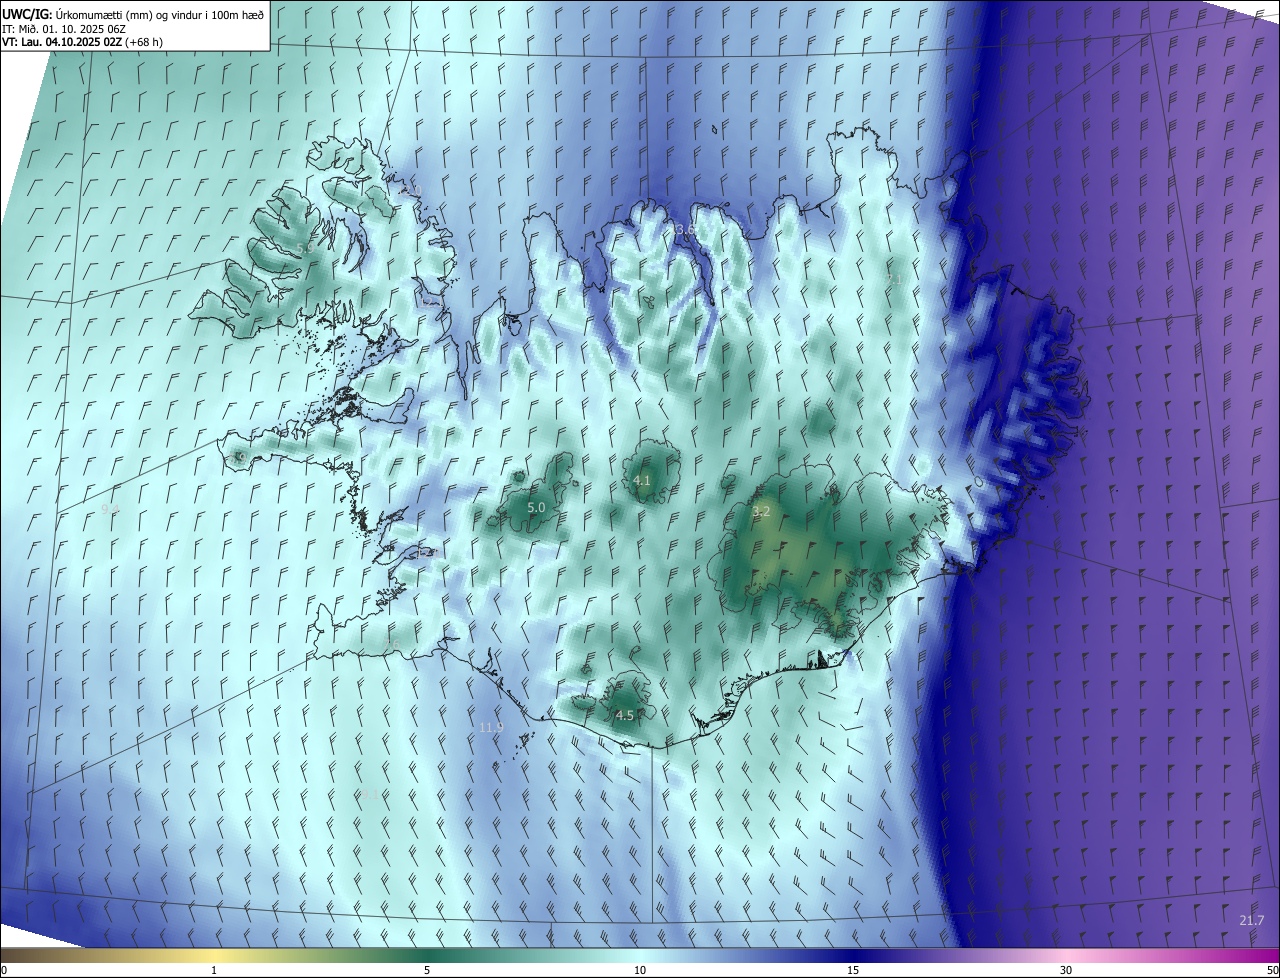Click the 15 tick label on the color scale
This screenshot has height=978, width=1280.
(x=853, y=970)
